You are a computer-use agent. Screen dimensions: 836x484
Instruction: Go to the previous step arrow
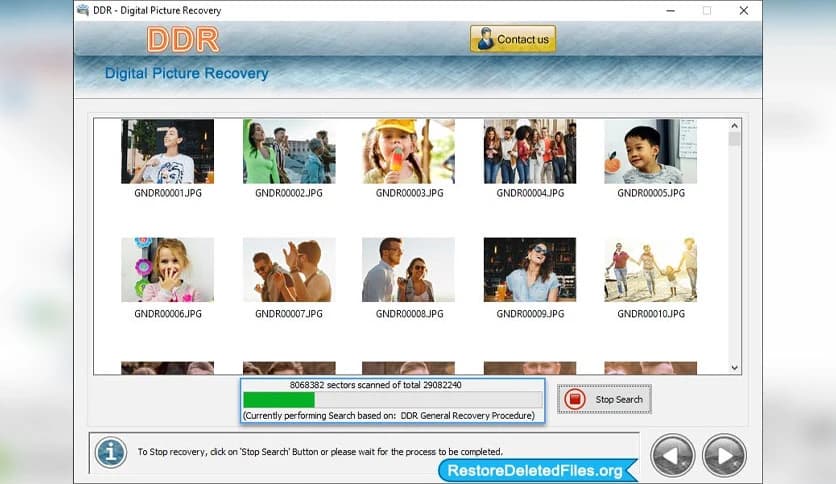(672, 455)
